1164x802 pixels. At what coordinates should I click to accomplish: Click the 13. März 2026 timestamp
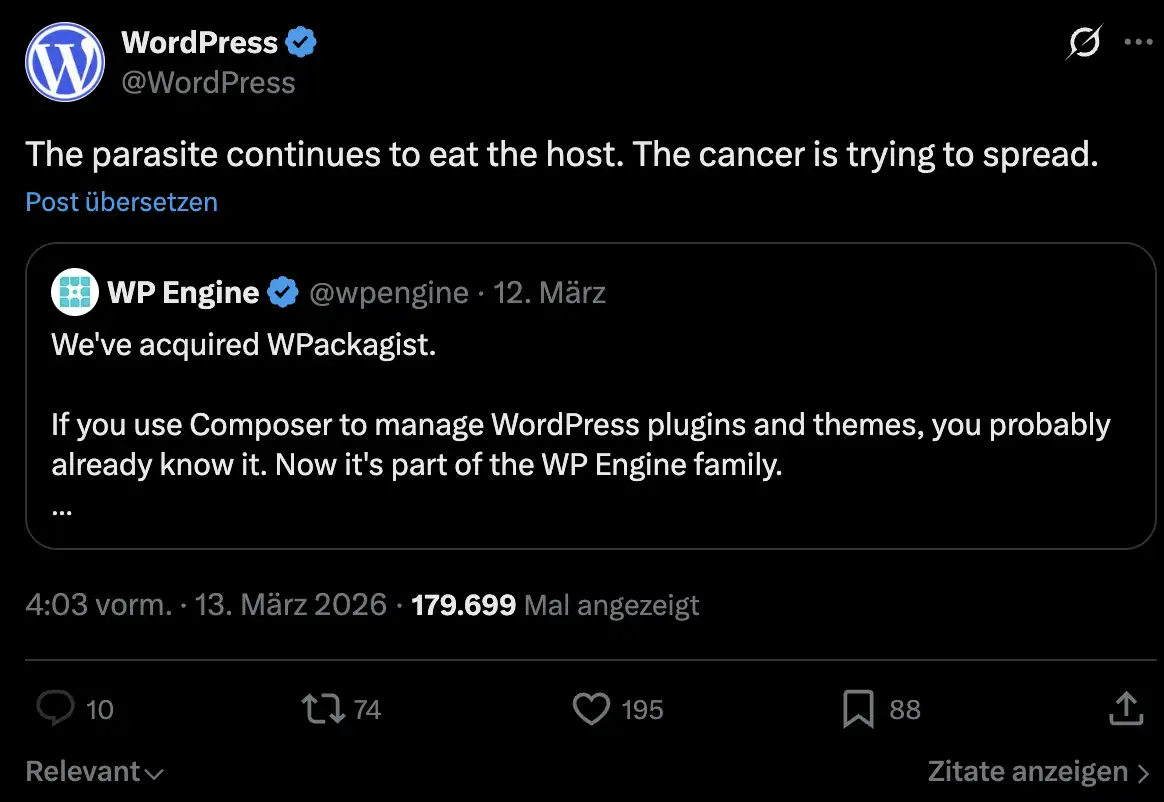289,604
